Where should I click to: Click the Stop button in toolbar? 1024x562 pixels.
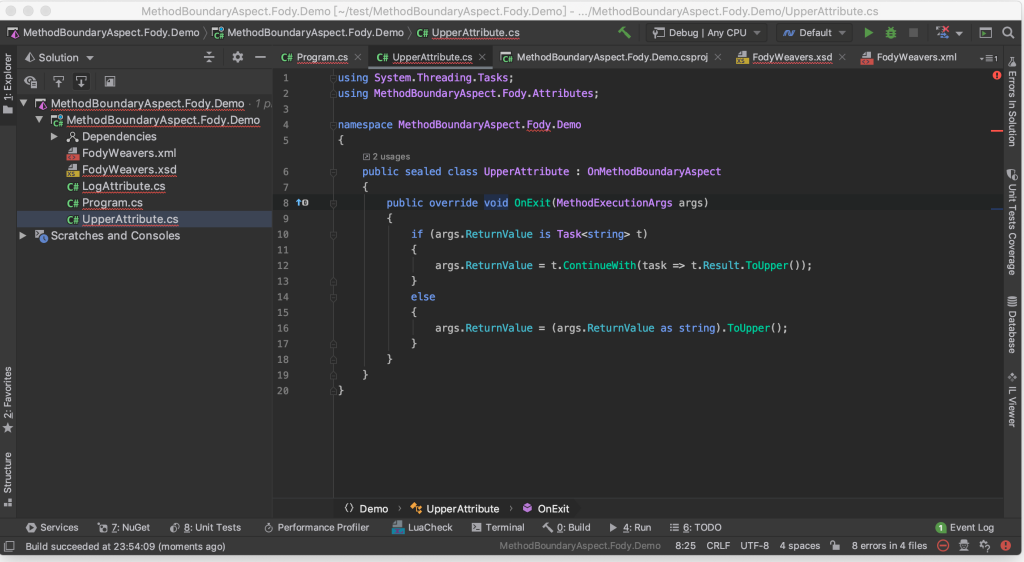[x=913, y=33]
